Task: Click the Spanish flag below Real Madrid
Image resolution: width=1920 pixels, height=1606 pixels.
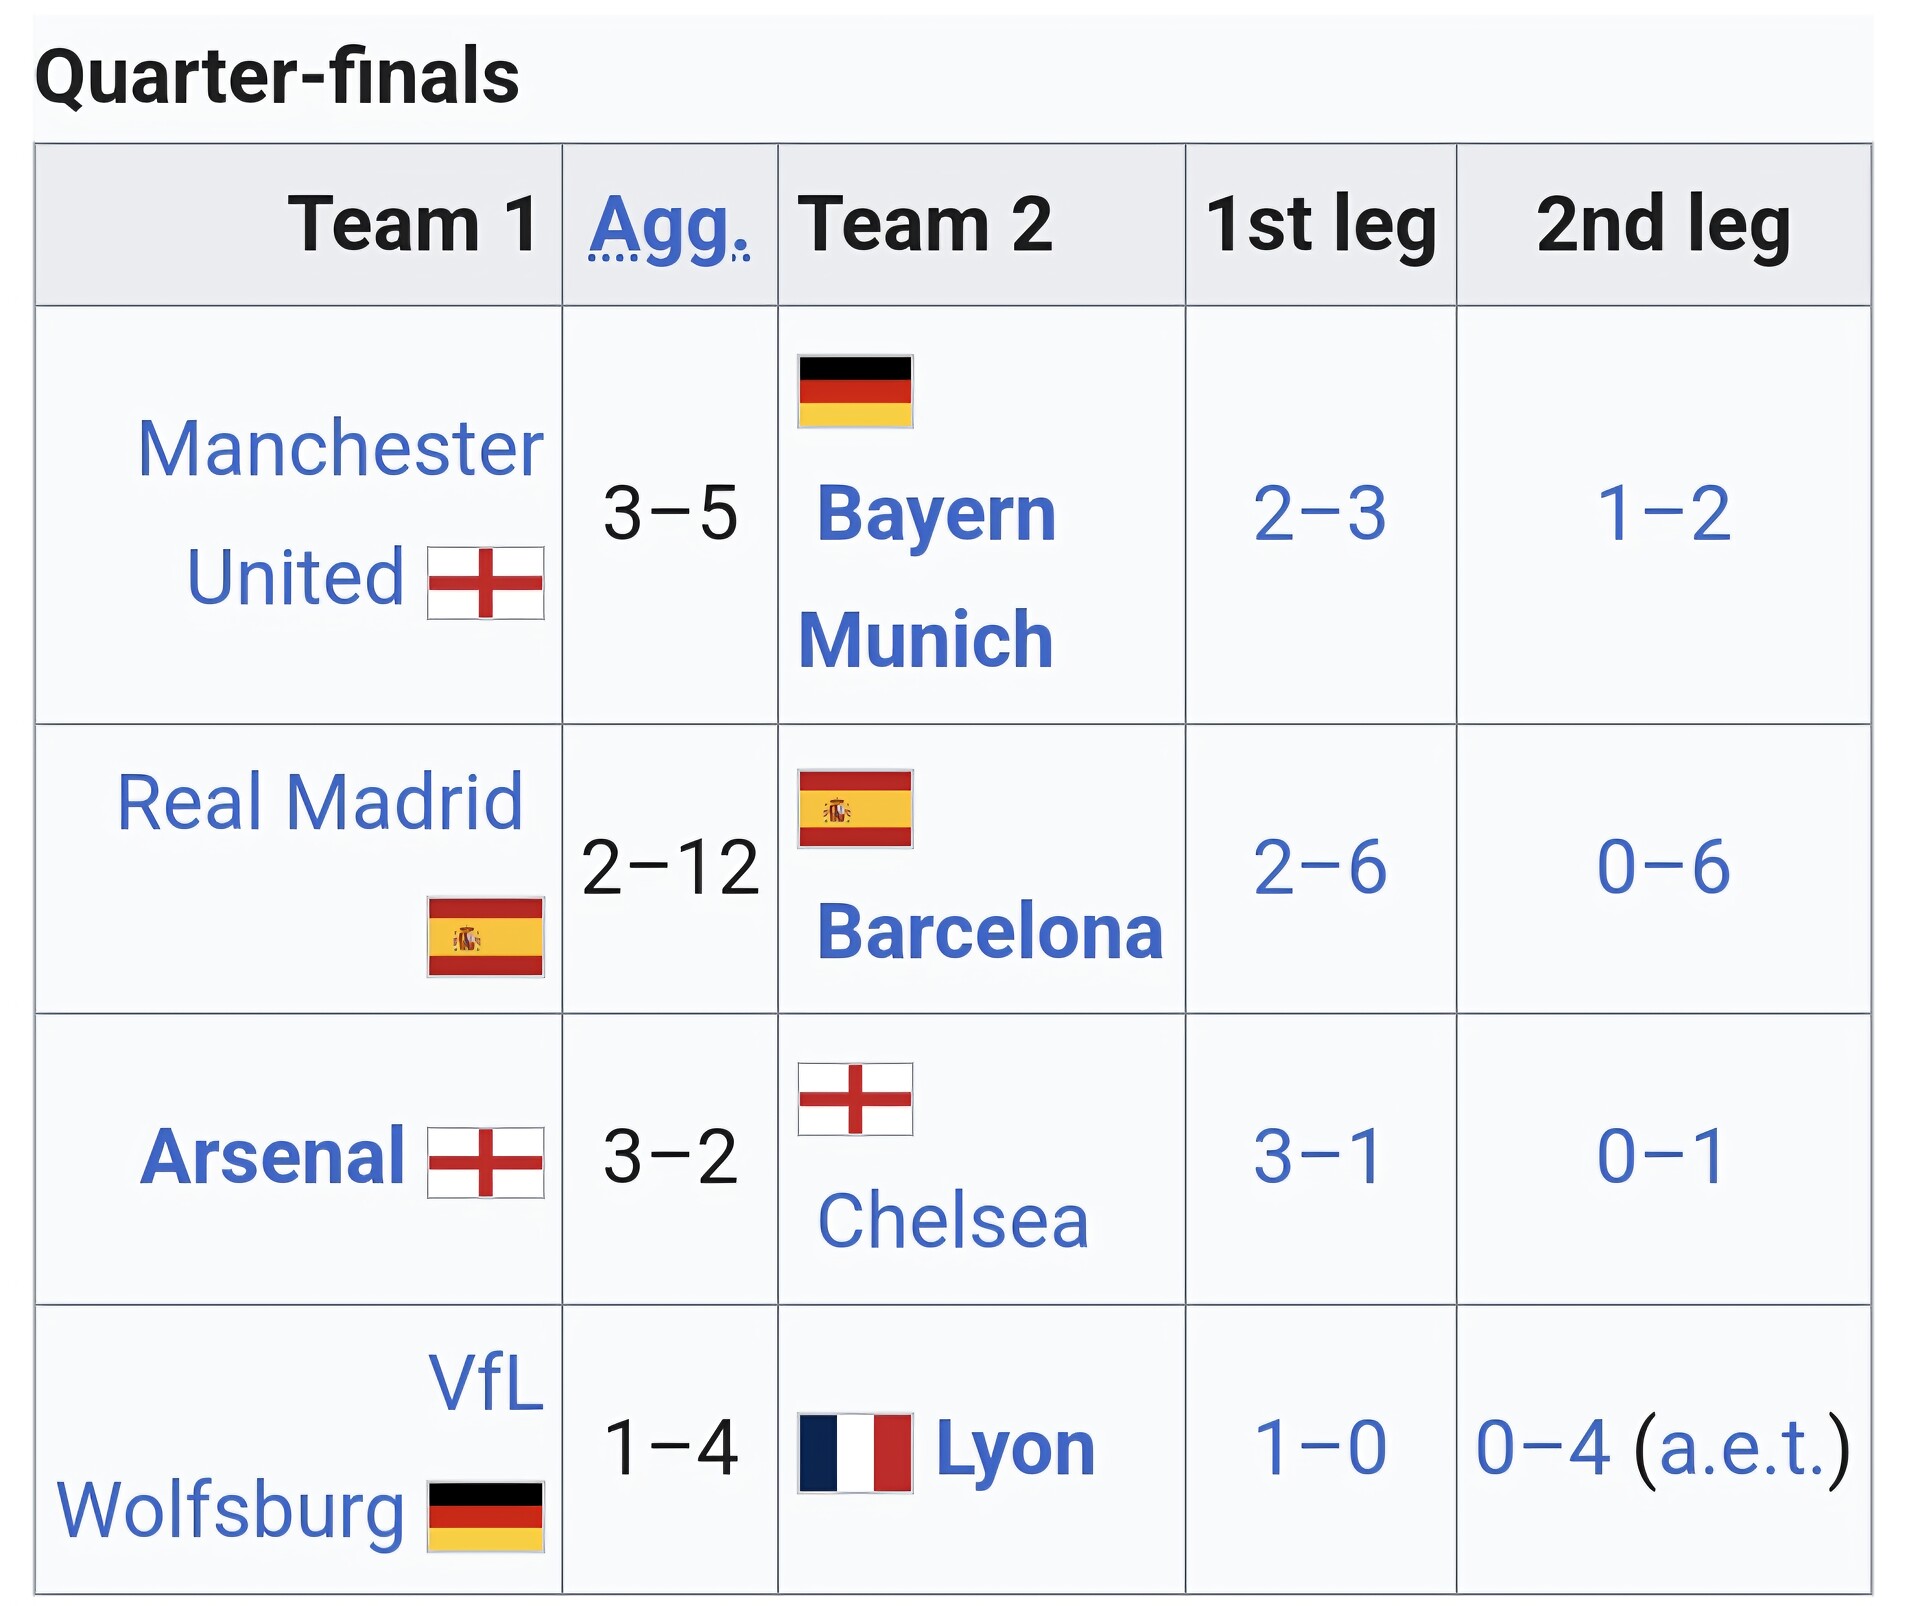Action: coord(485,937)
